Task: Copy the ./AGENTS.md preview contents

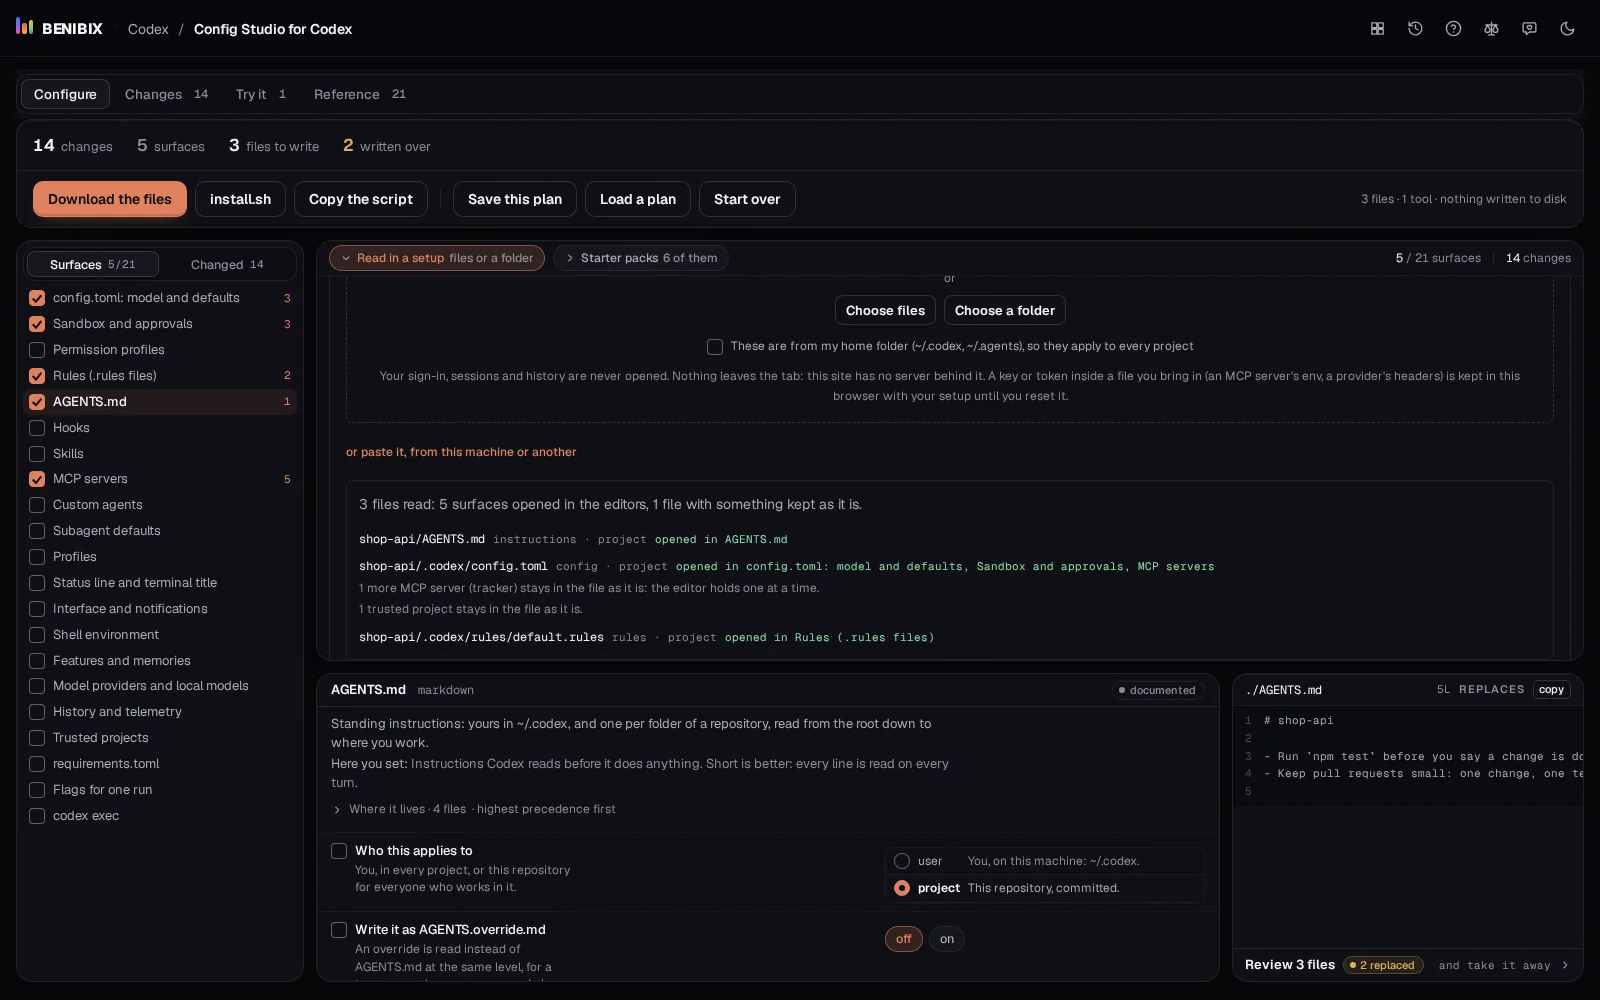Action: coord(1551,690)
